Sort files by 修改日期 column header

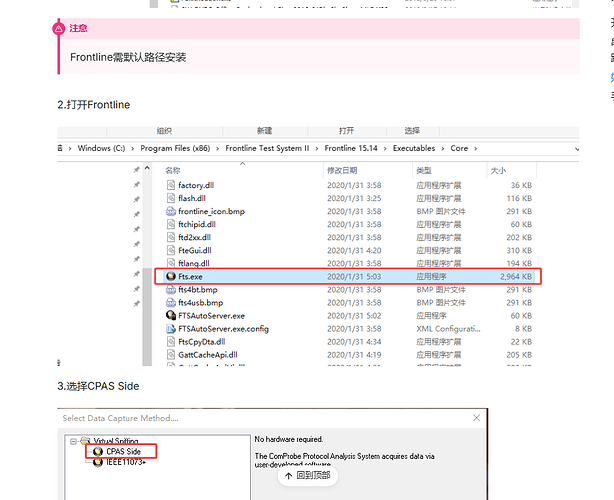(342, 170)
